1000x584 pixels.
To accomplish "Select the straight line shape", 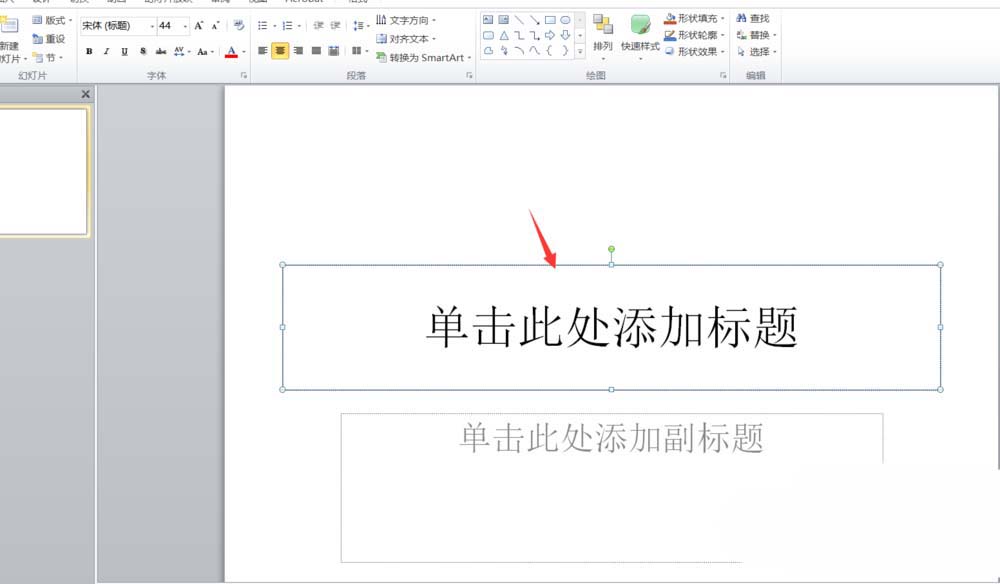I will (x=519, y=20).
